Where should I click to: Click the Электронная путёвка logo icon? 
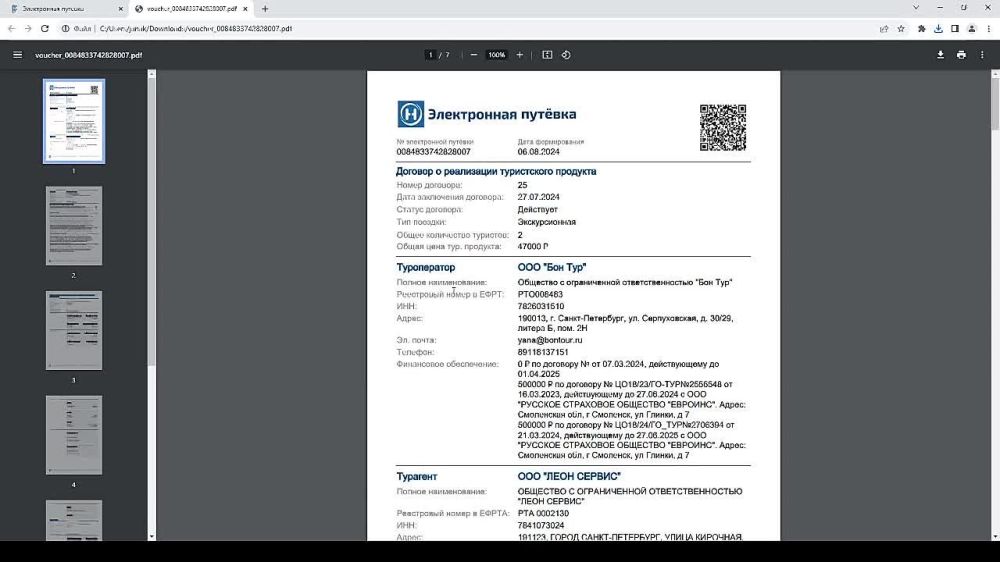(411, 114)
